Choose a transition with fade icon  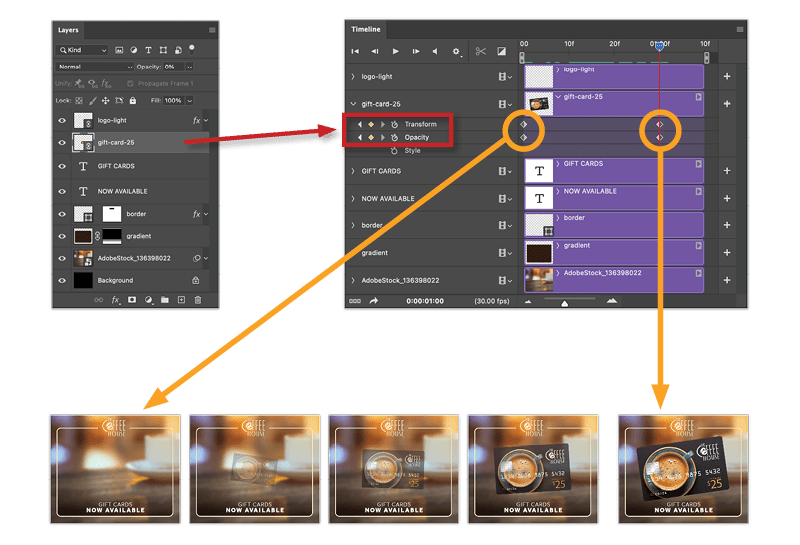502,51
